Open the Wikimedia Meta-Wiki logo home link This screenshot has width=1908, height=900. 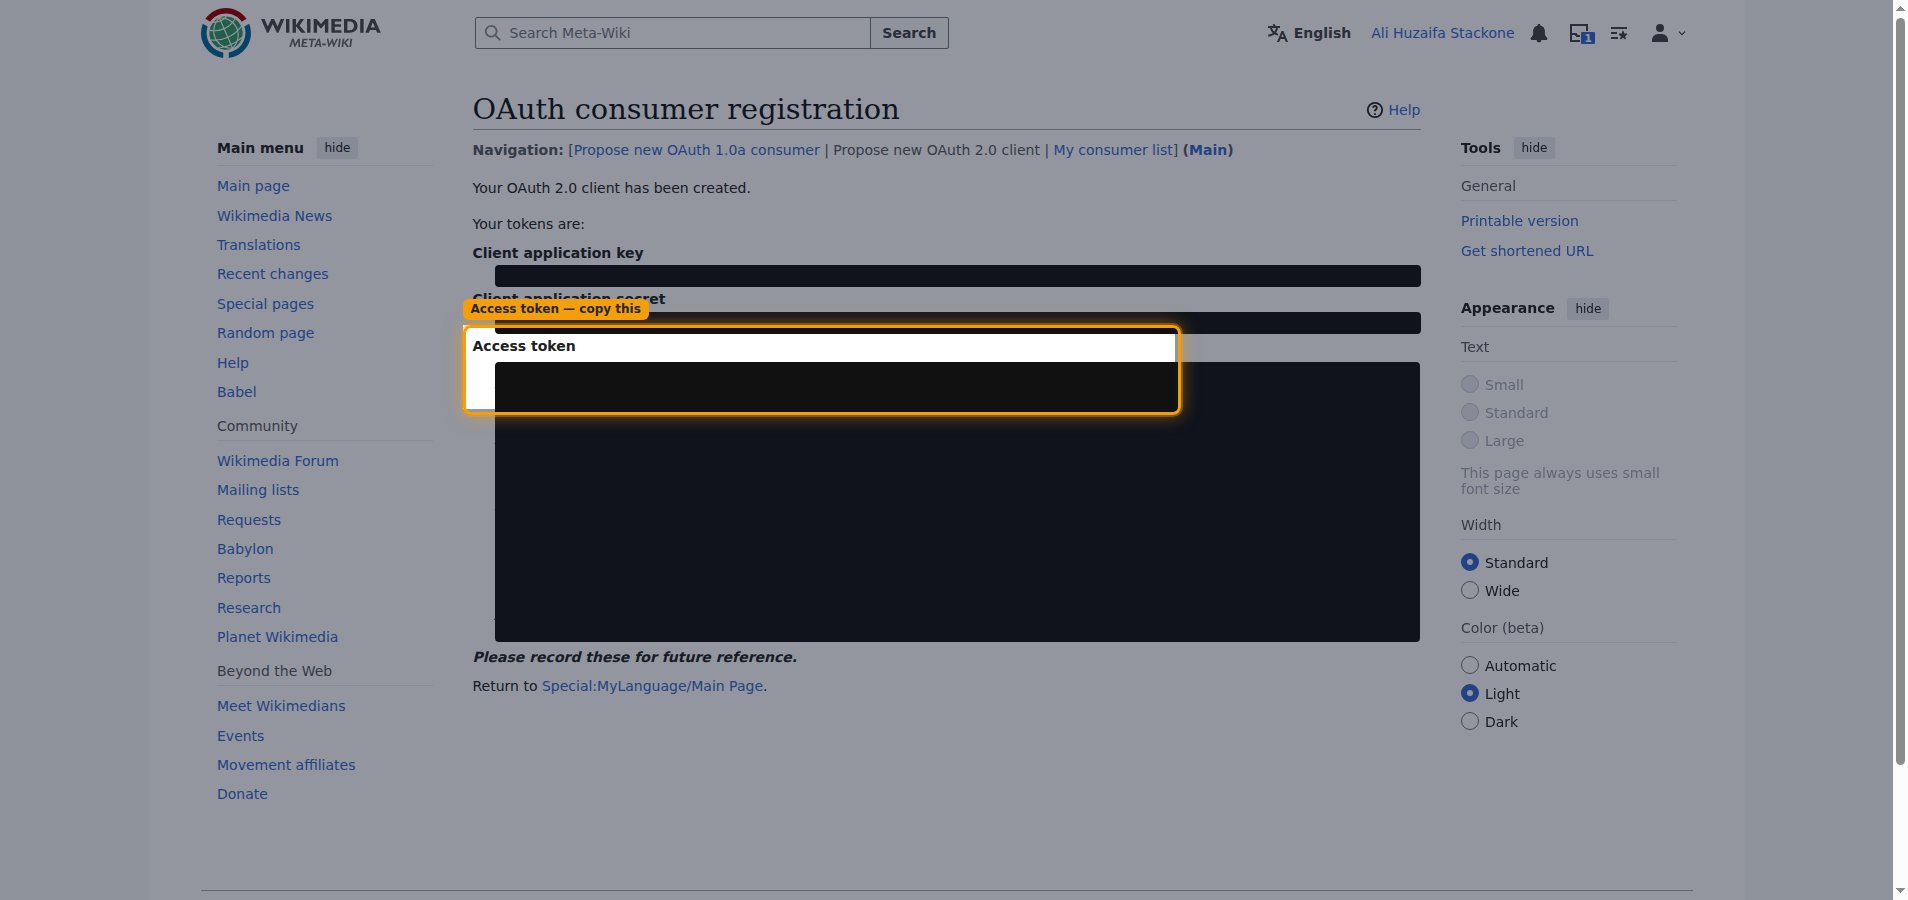coord(291,32)
